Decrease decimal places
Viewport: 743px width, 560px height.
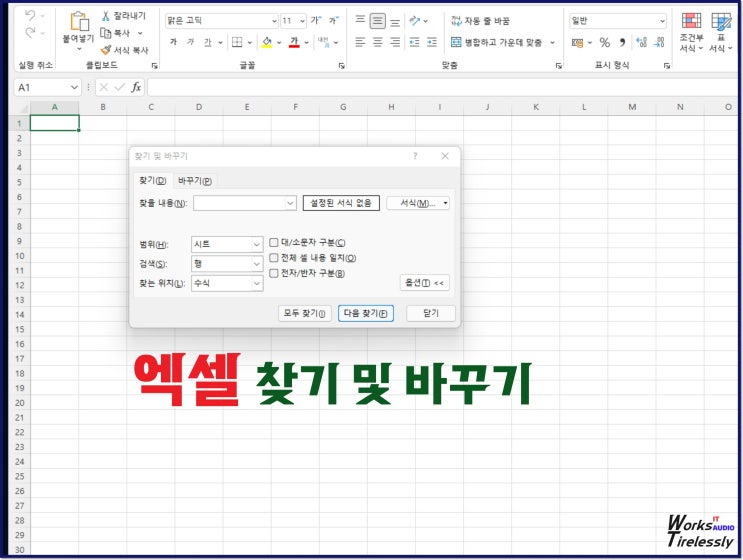(659, 43)
